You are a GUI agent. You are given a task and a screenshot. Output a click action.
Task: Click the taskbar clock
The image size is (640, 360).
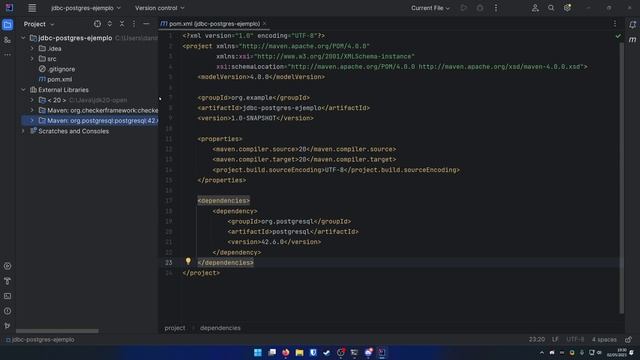616,353
